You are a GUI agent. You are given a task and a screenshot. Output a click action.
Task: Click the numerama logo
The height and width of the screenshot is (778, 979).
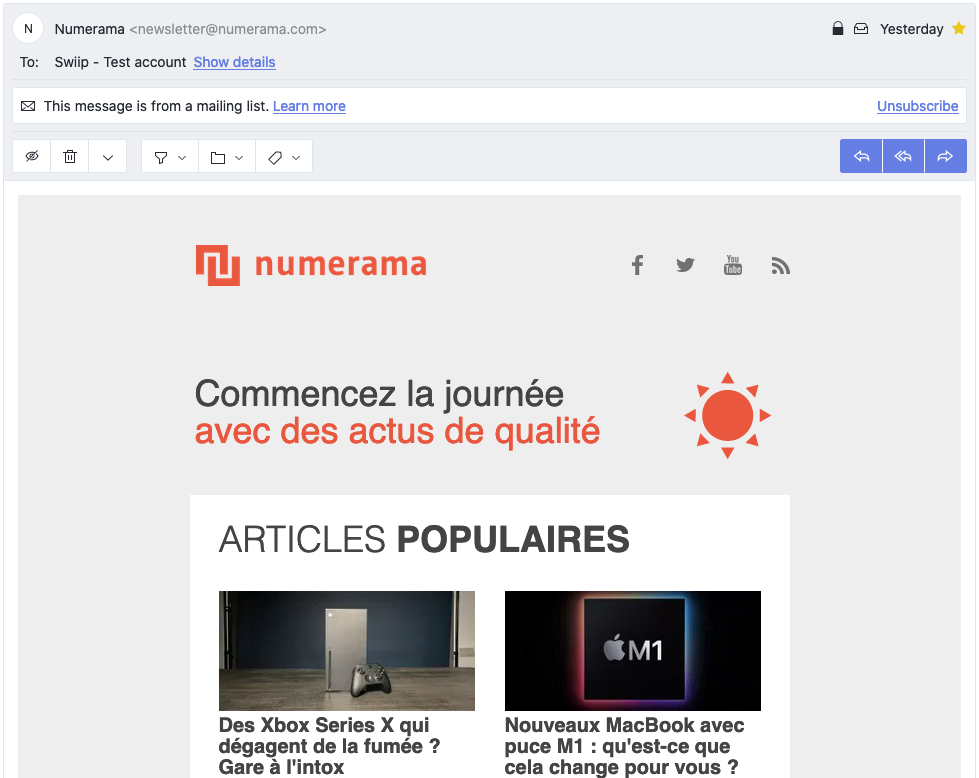(311, 265)
